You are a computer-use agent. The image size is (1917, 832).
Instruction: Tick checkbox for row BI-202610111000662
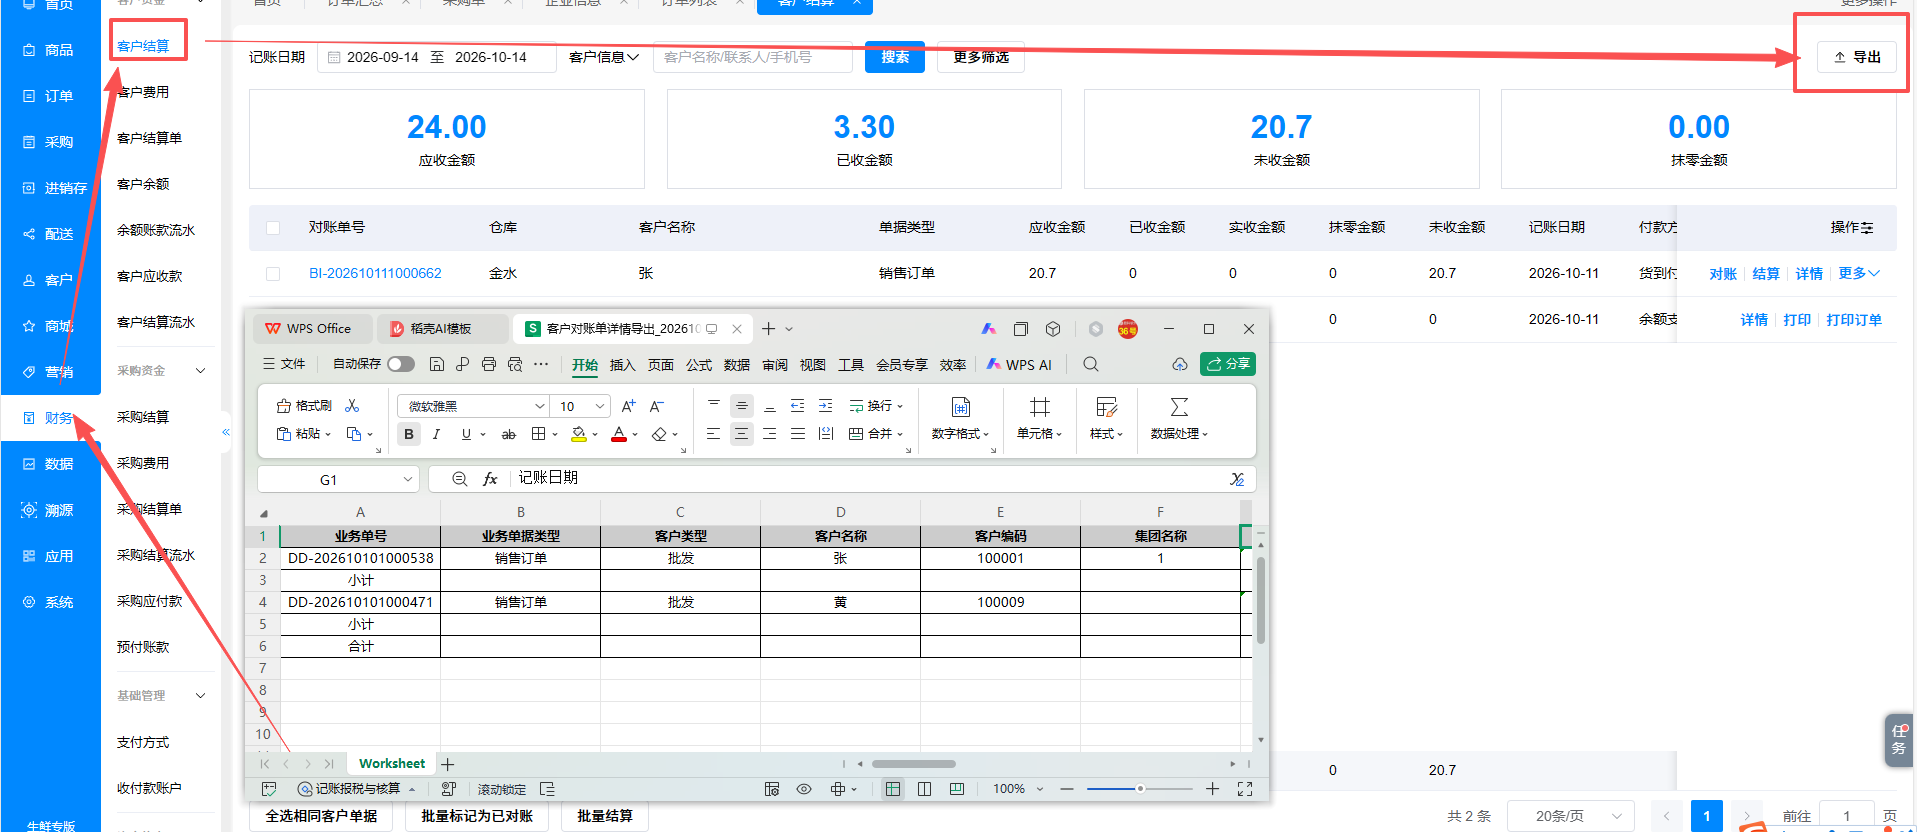[x=273, y=273]
